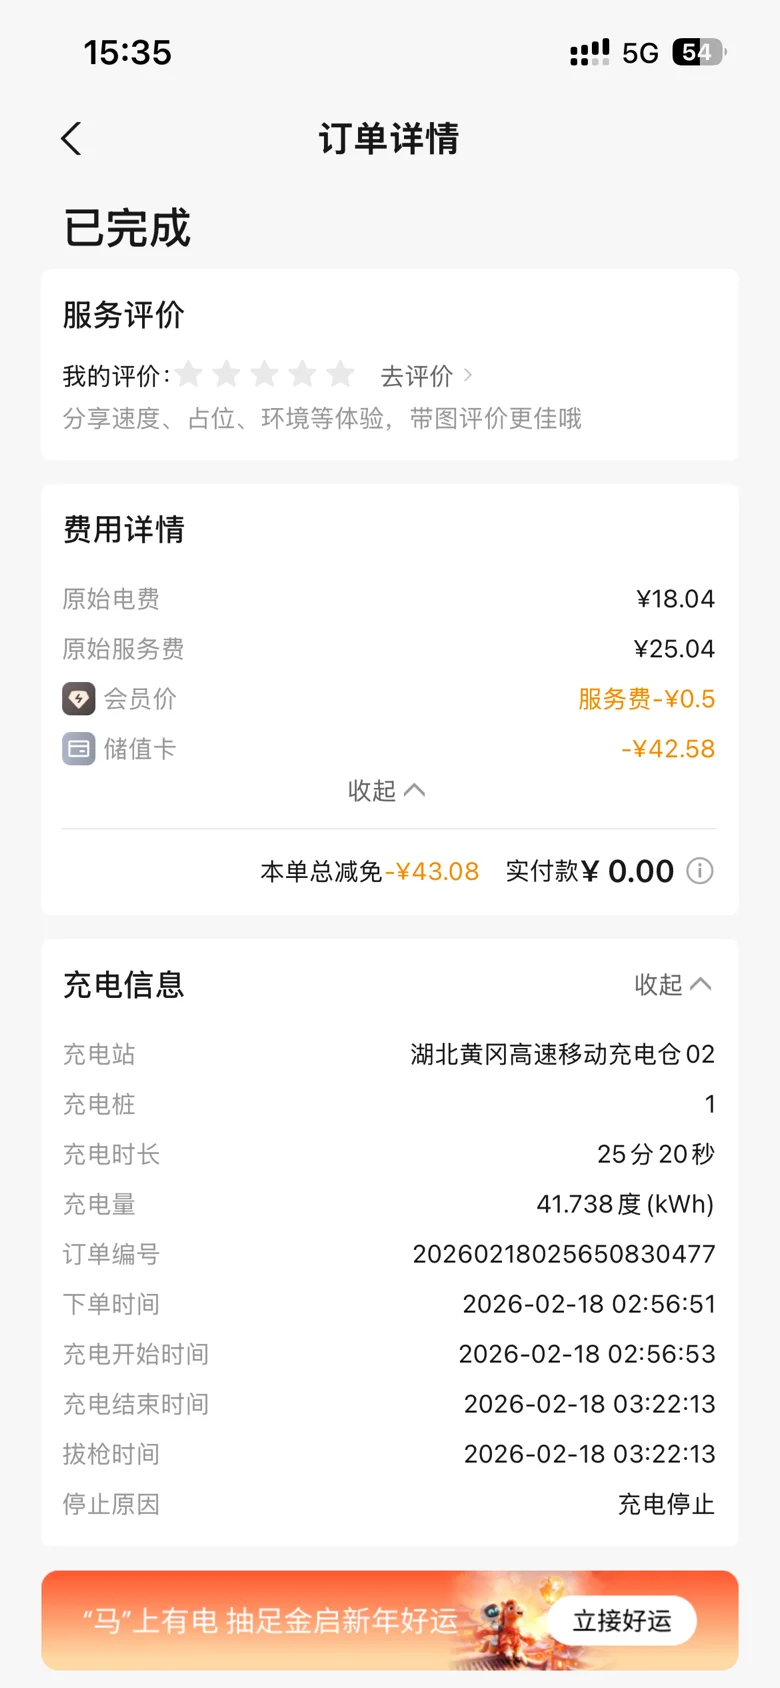Rate five stars with last star
This screenshot has width=780, height=1688.
point(340,375)
